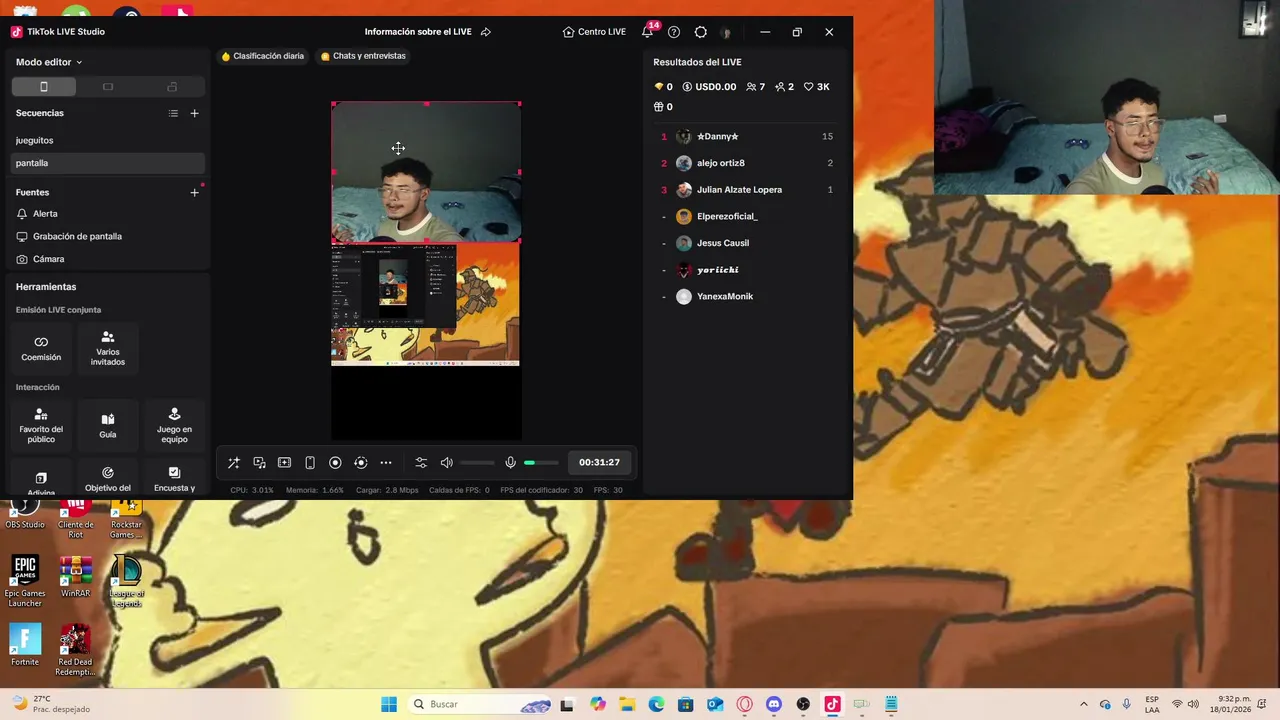The height and width of the screenshot is (720, 1280).
Task: Open League of Legends desktop shortcut
Action: point(127,581)
